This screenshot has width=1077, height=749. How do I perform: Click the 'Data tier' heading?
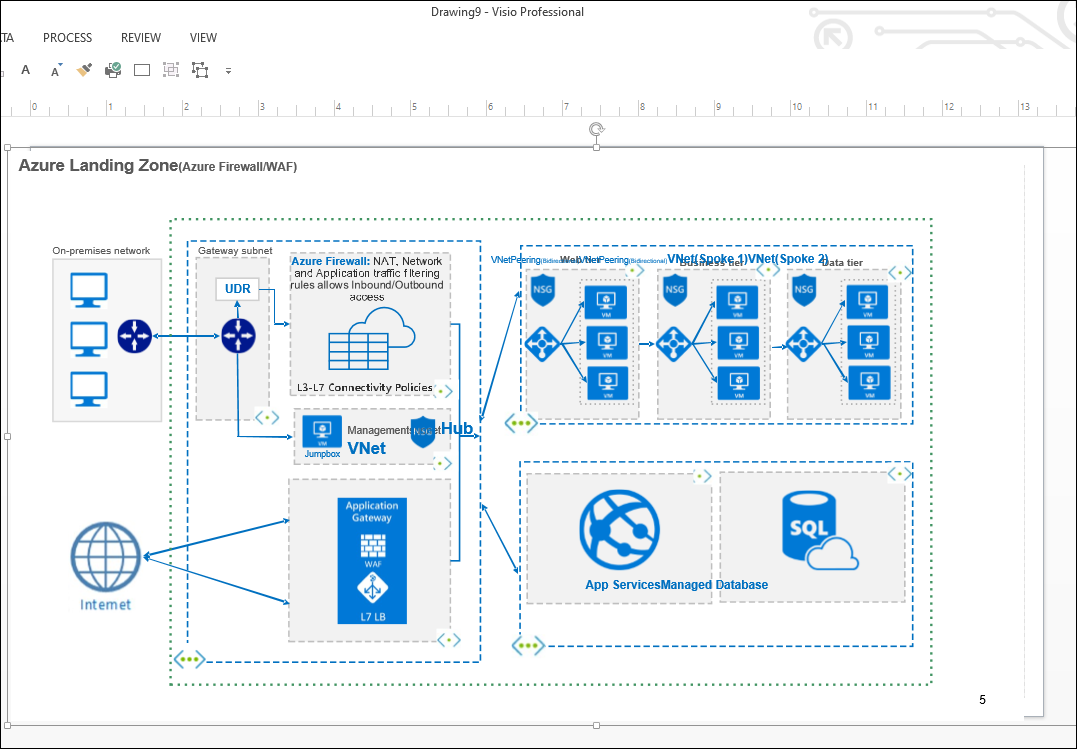(843, 262)
